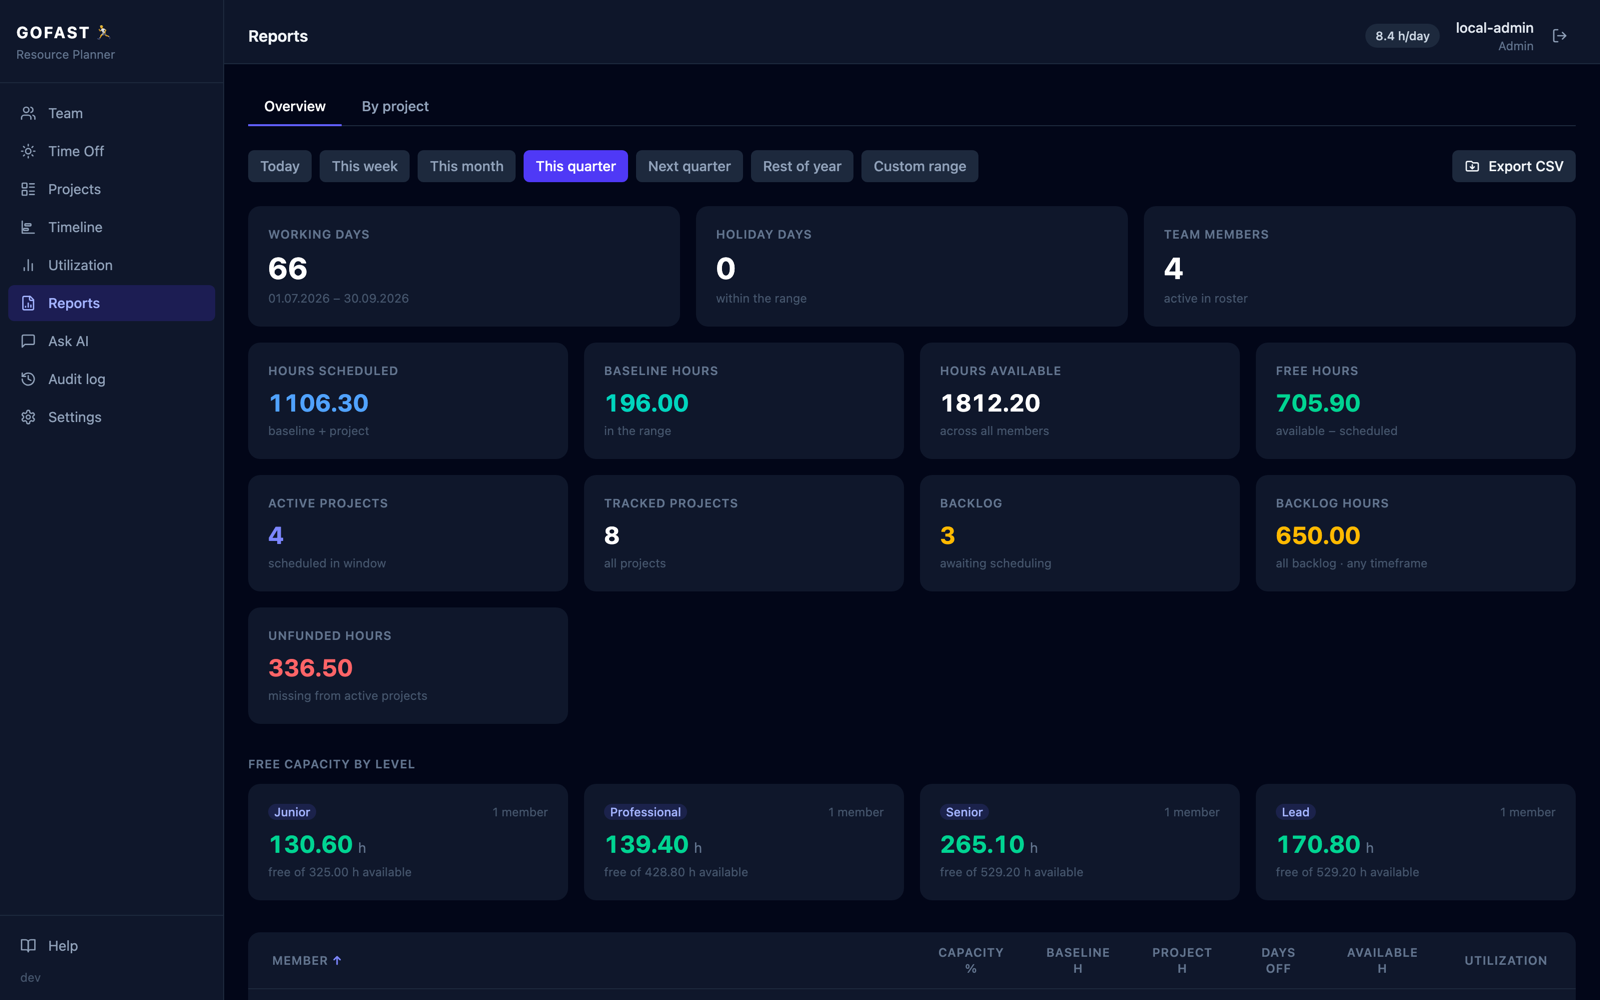This screenshot has height=1000, width=1600.
Task: Click the local-admin user name
Action: (x=1494, y=28)
